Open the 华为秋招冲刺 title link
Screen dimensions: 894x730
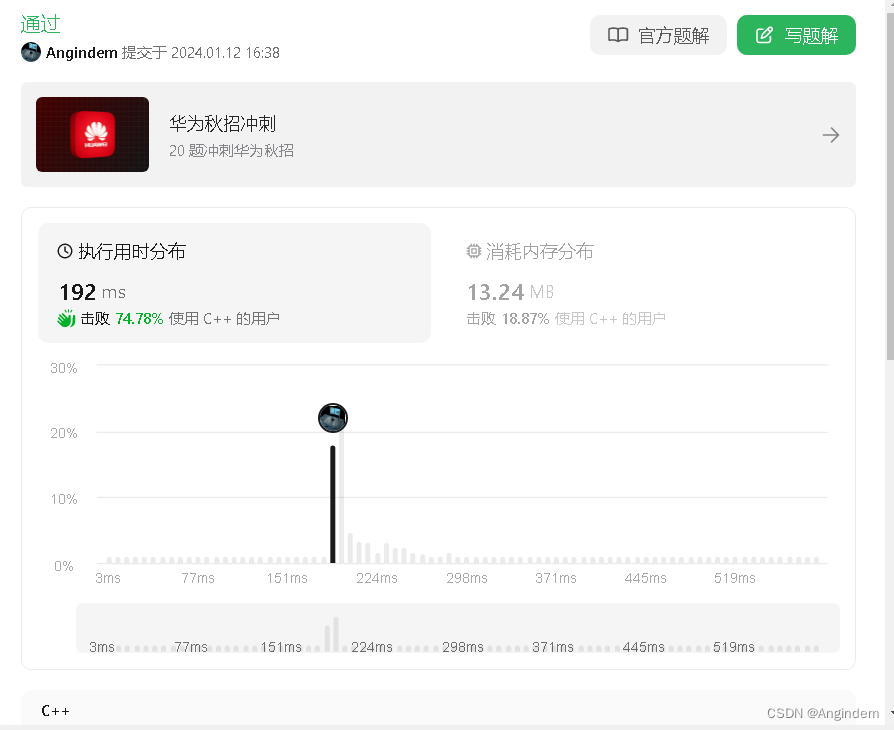coord(222,124)
